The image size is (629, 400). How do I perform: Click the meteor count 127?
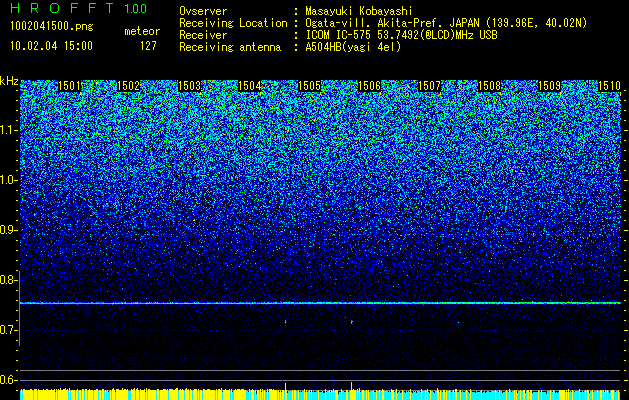(148, 46)
